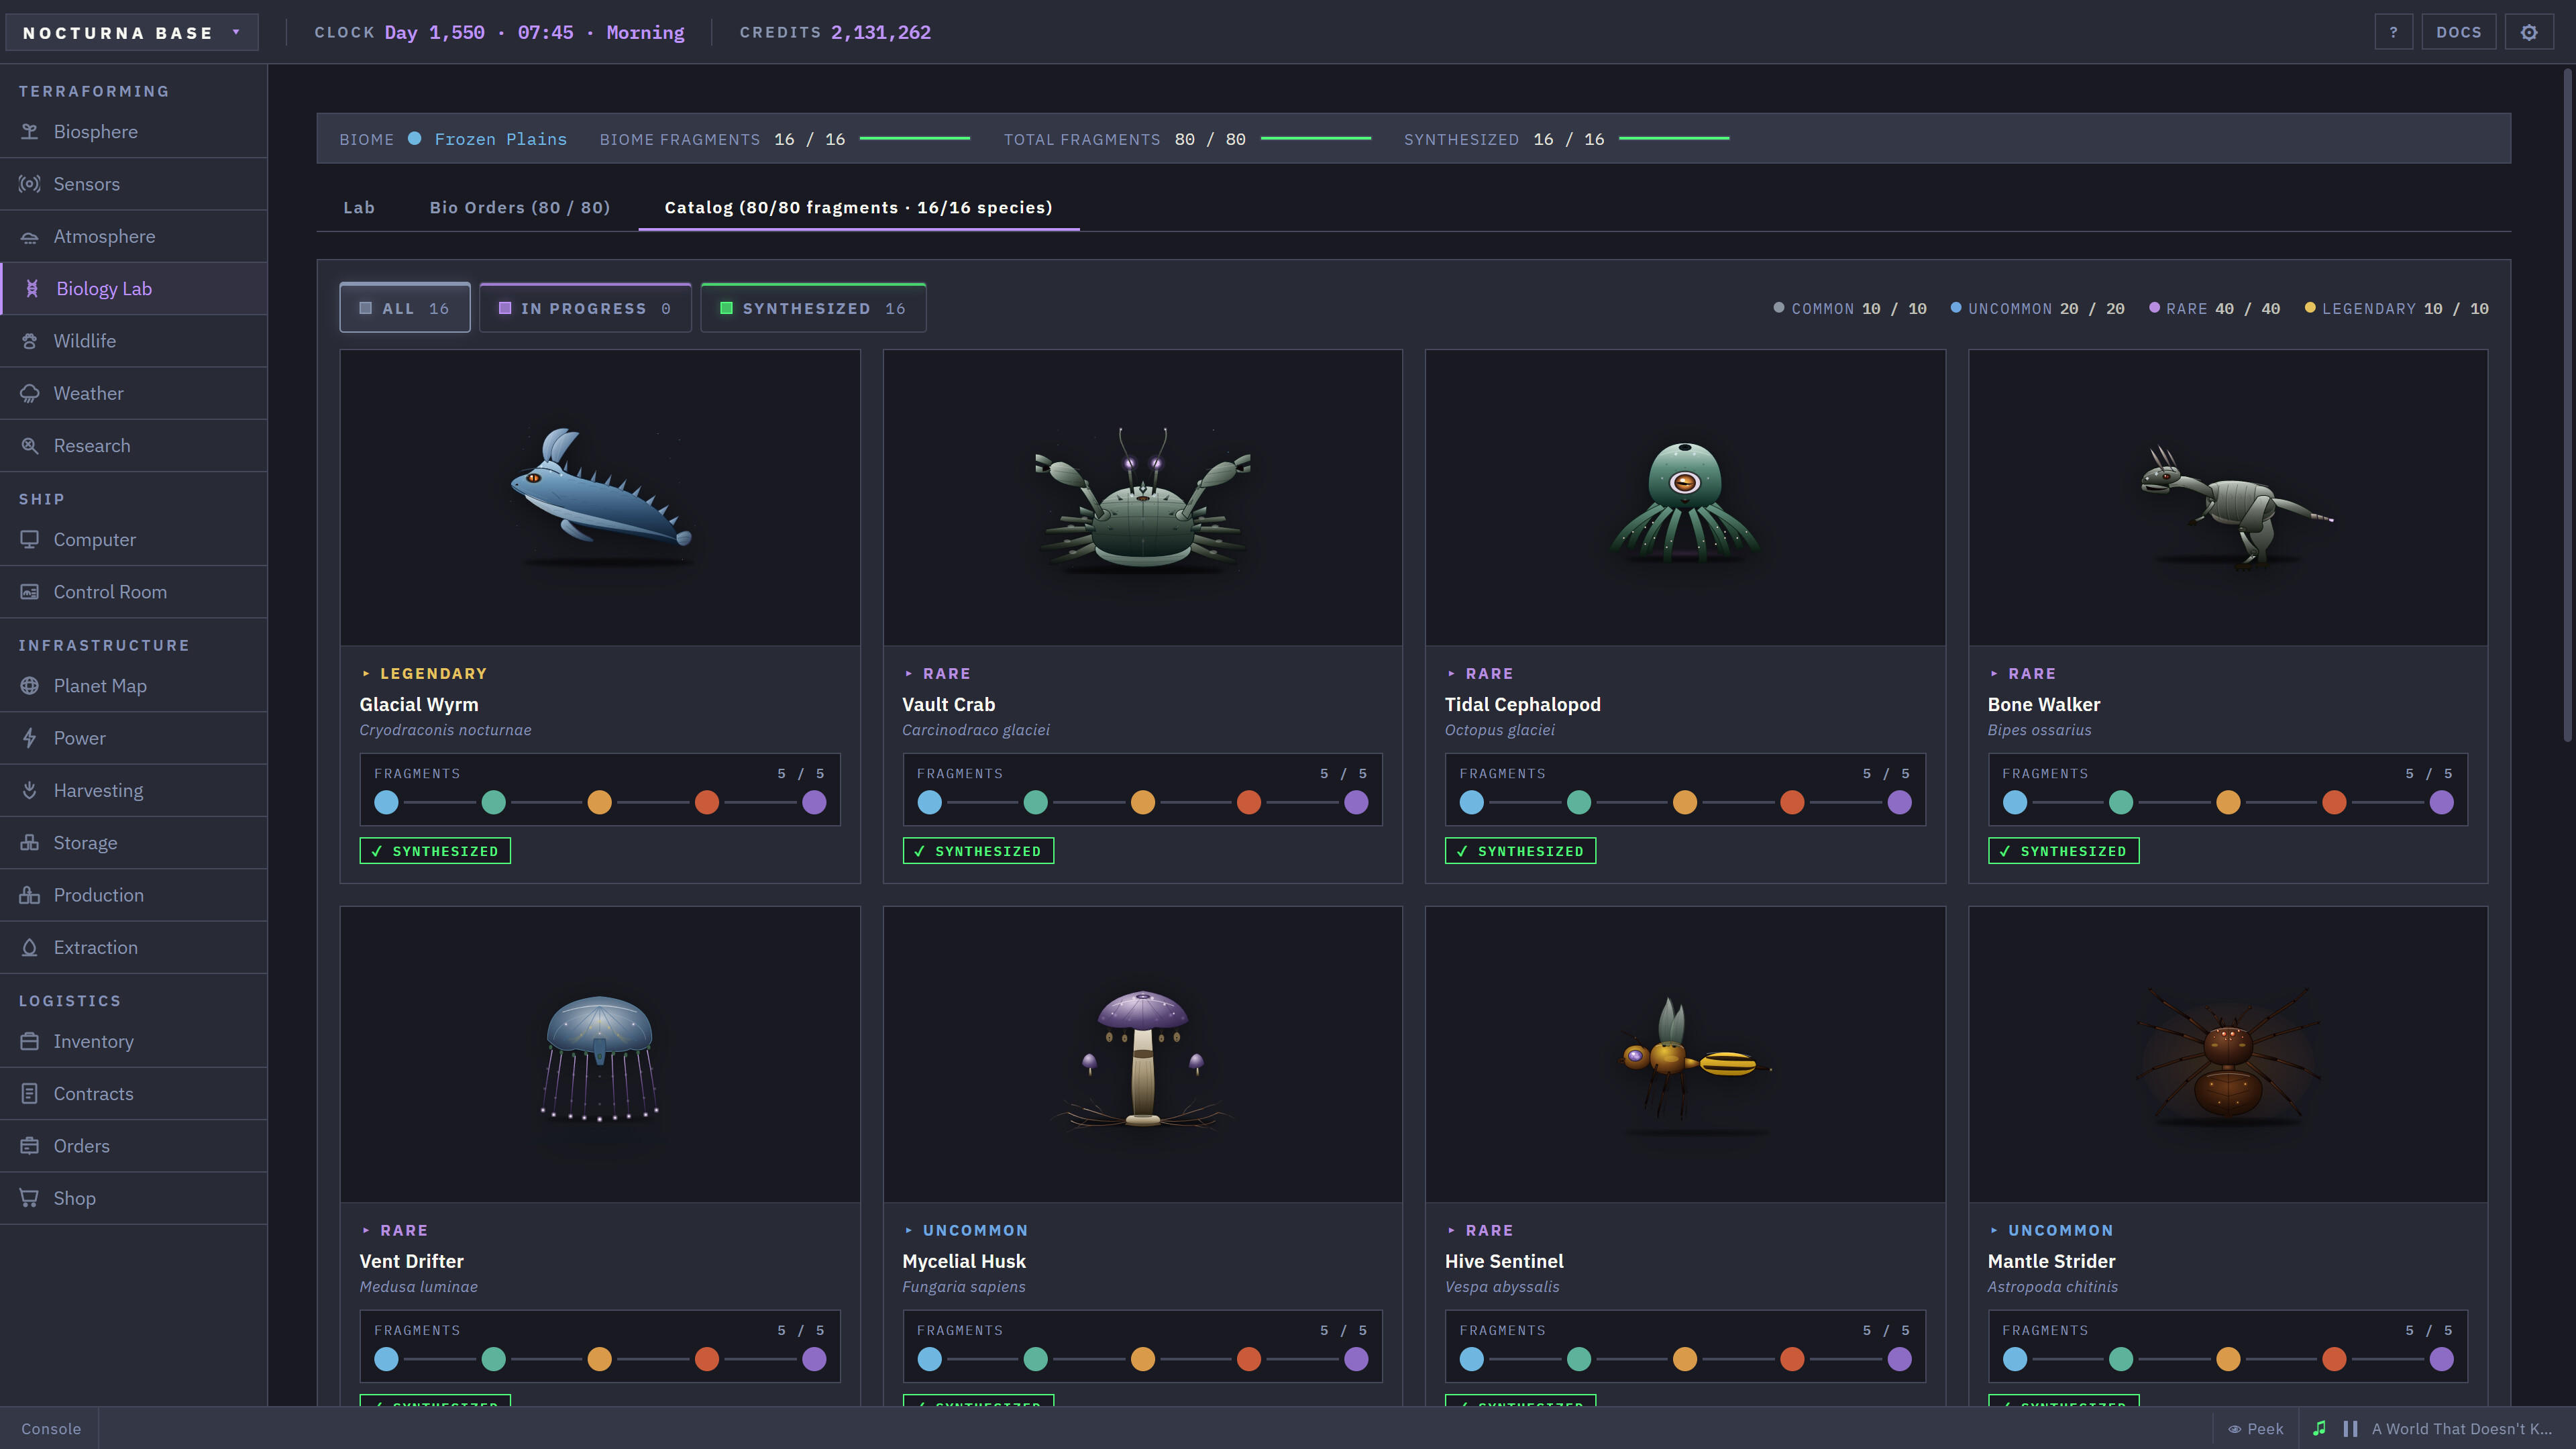The height and width of the screenshot is (1449, 2576).
Task: Expand the Mantle Strider UNCOMMON arrow
Action: pos(1994,1230)
